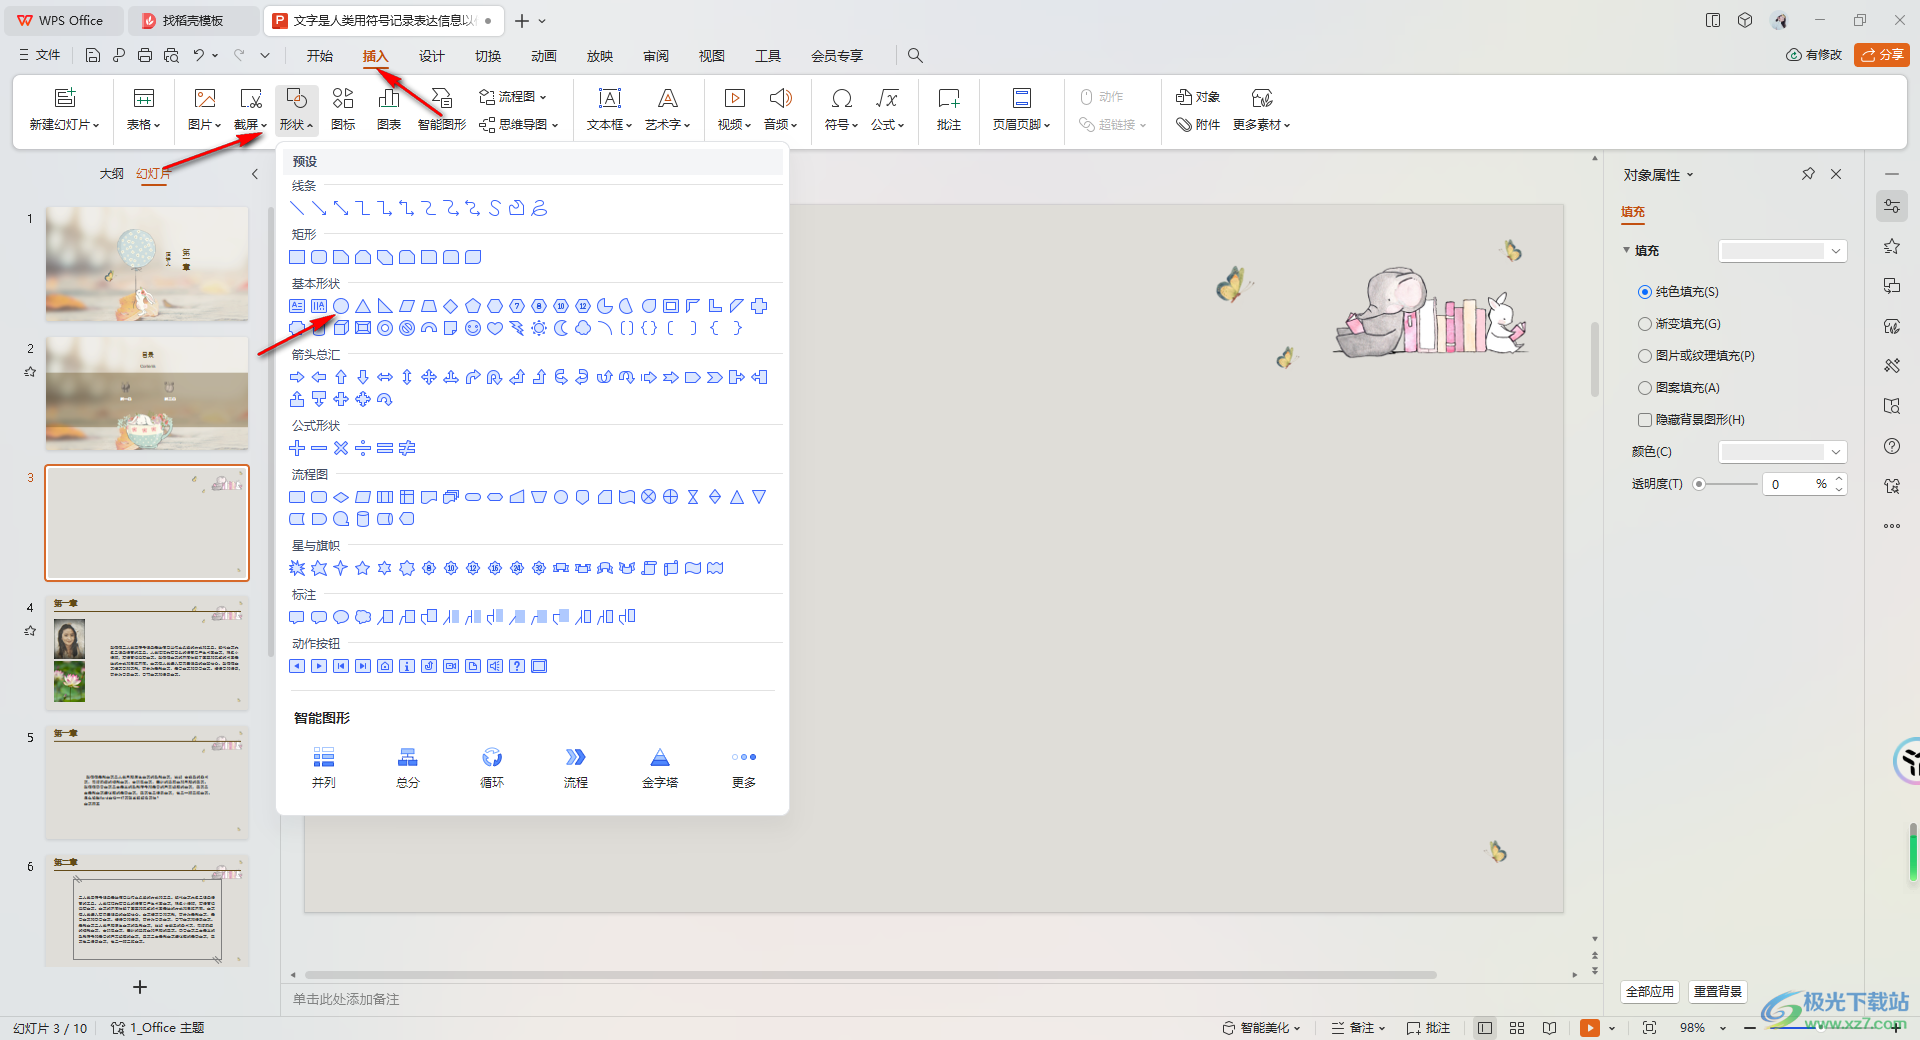
Task: Choose the rectangular callout under 标注
Action: (297, 617)
